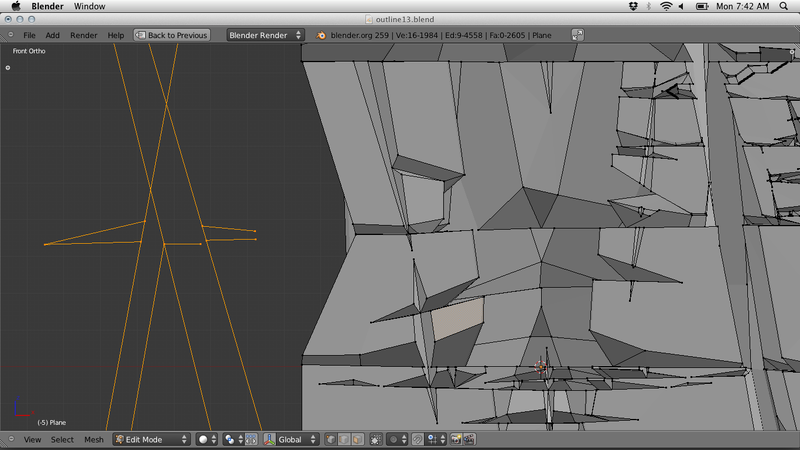The width and height of the screenshot is (800, 450).
Task: Open the Window menu in macOS menu bar
Action: [89, 6]
